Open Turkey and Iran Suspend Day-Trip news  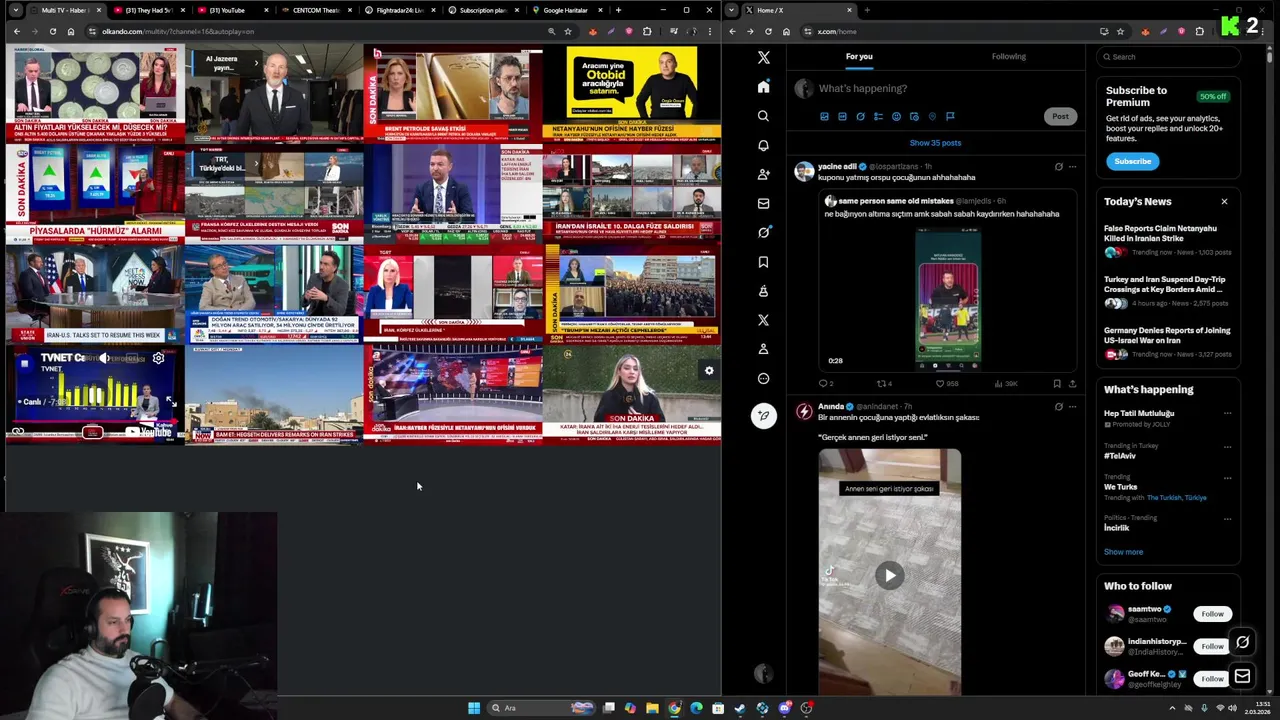tap(1166, 291)
